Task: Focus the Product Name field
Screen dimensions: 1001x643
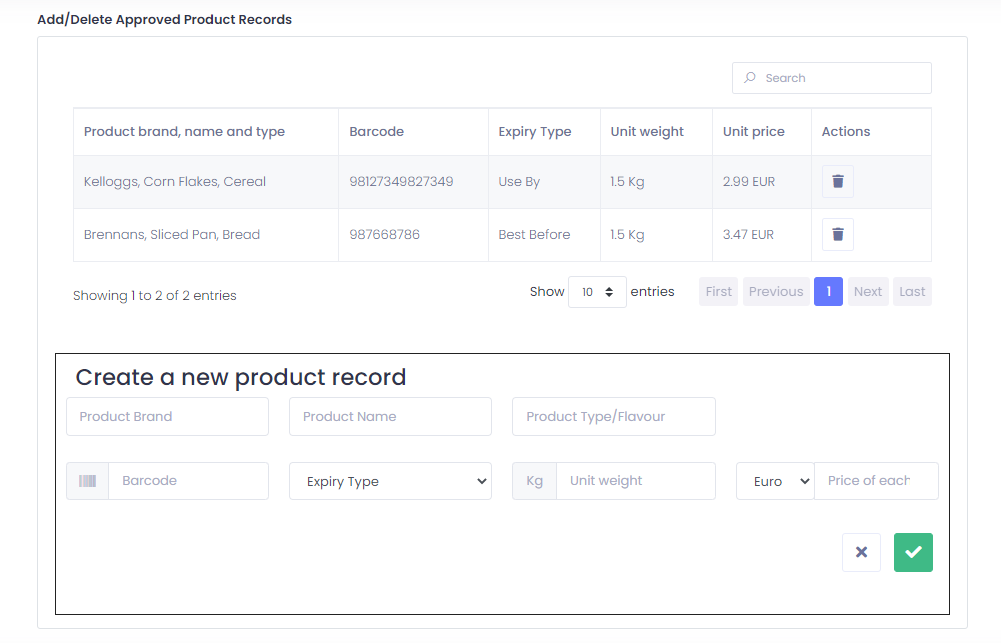Action: coord(390,416)
